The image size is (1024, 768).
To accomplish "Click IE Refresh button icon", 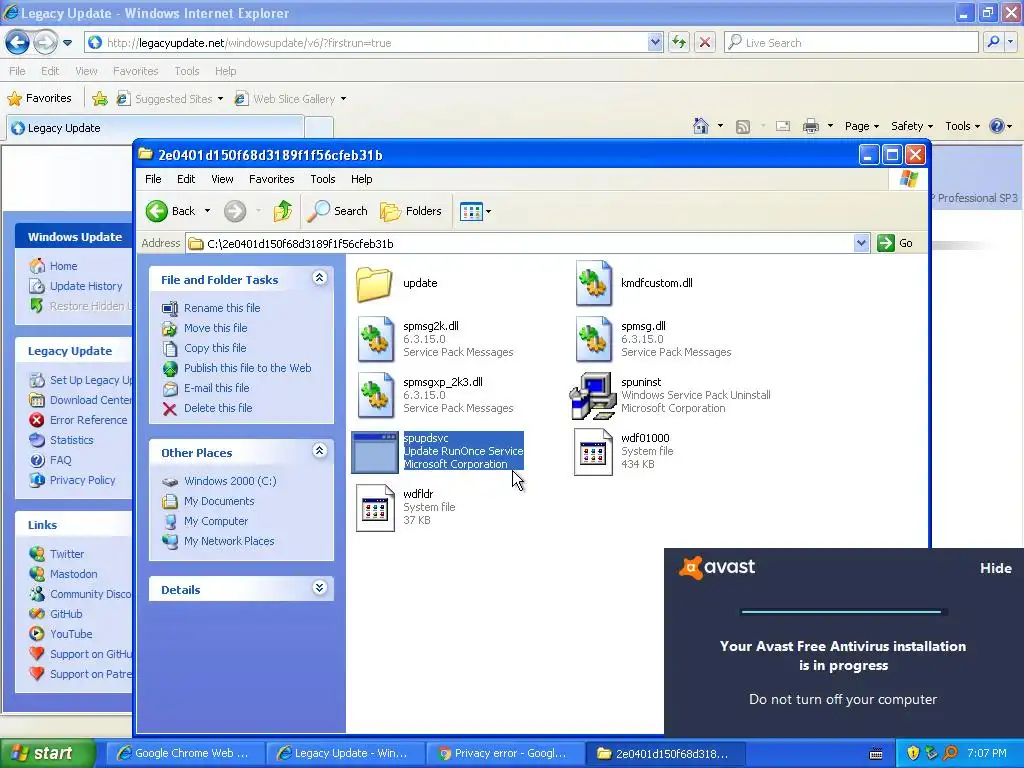I will 679,42.
